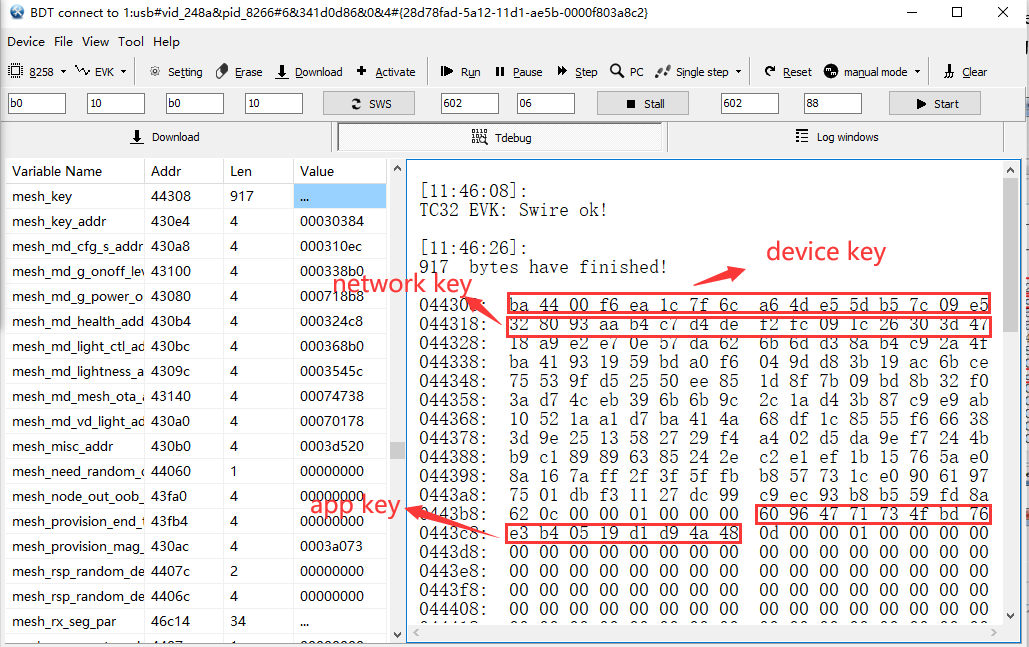Screen dimensions: 1029x647
Task: Reset the device with Reset icon
Action: pyautogui.click(x=770, y=71)
